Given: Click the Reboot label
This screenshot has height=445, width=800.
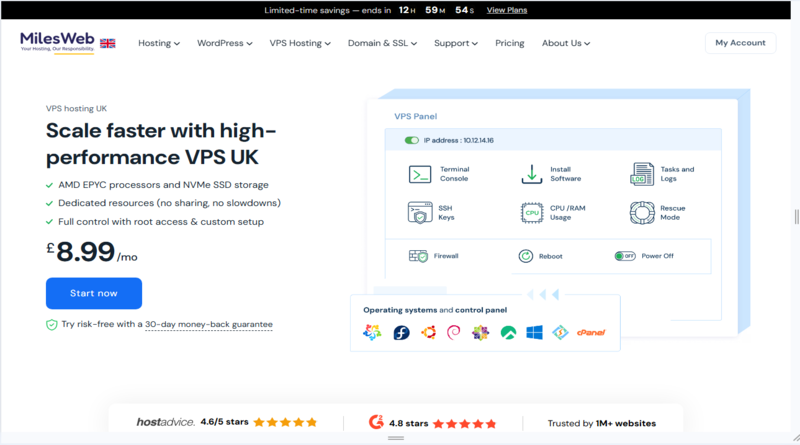Looking at the screenshot, I should tap(551, 257).
